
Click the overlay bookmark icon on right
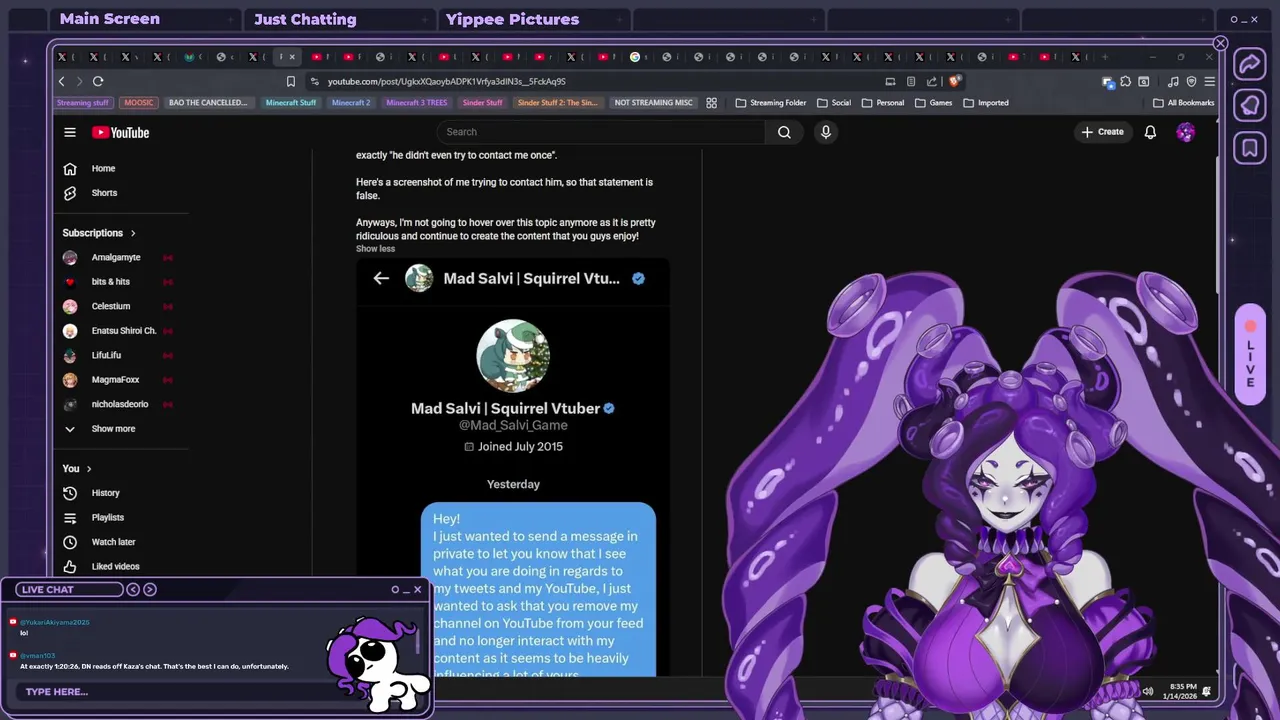pos(1250,149)
